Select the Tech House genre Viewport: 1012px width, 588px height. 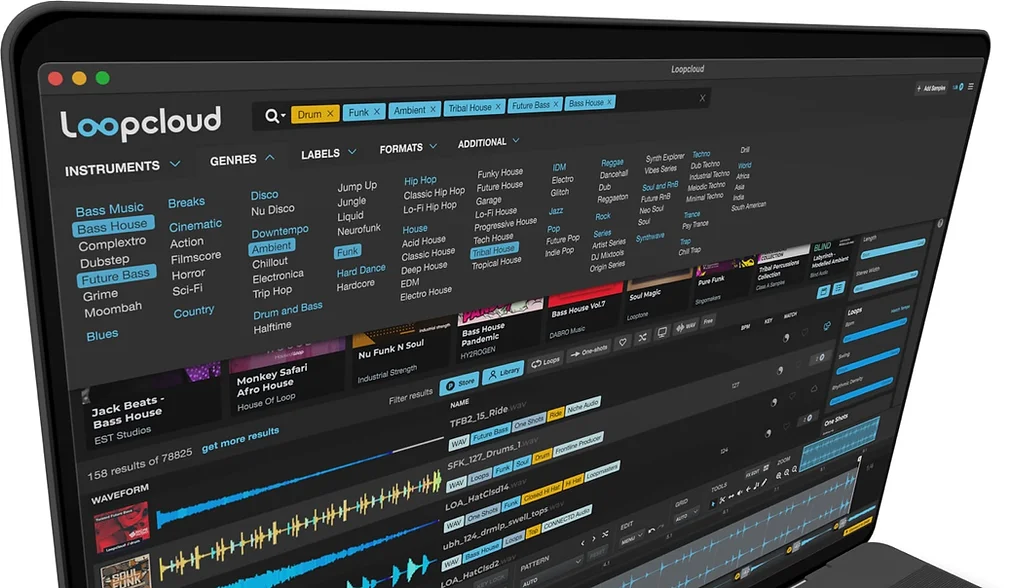pyautogui.click(x=493, y=238)
